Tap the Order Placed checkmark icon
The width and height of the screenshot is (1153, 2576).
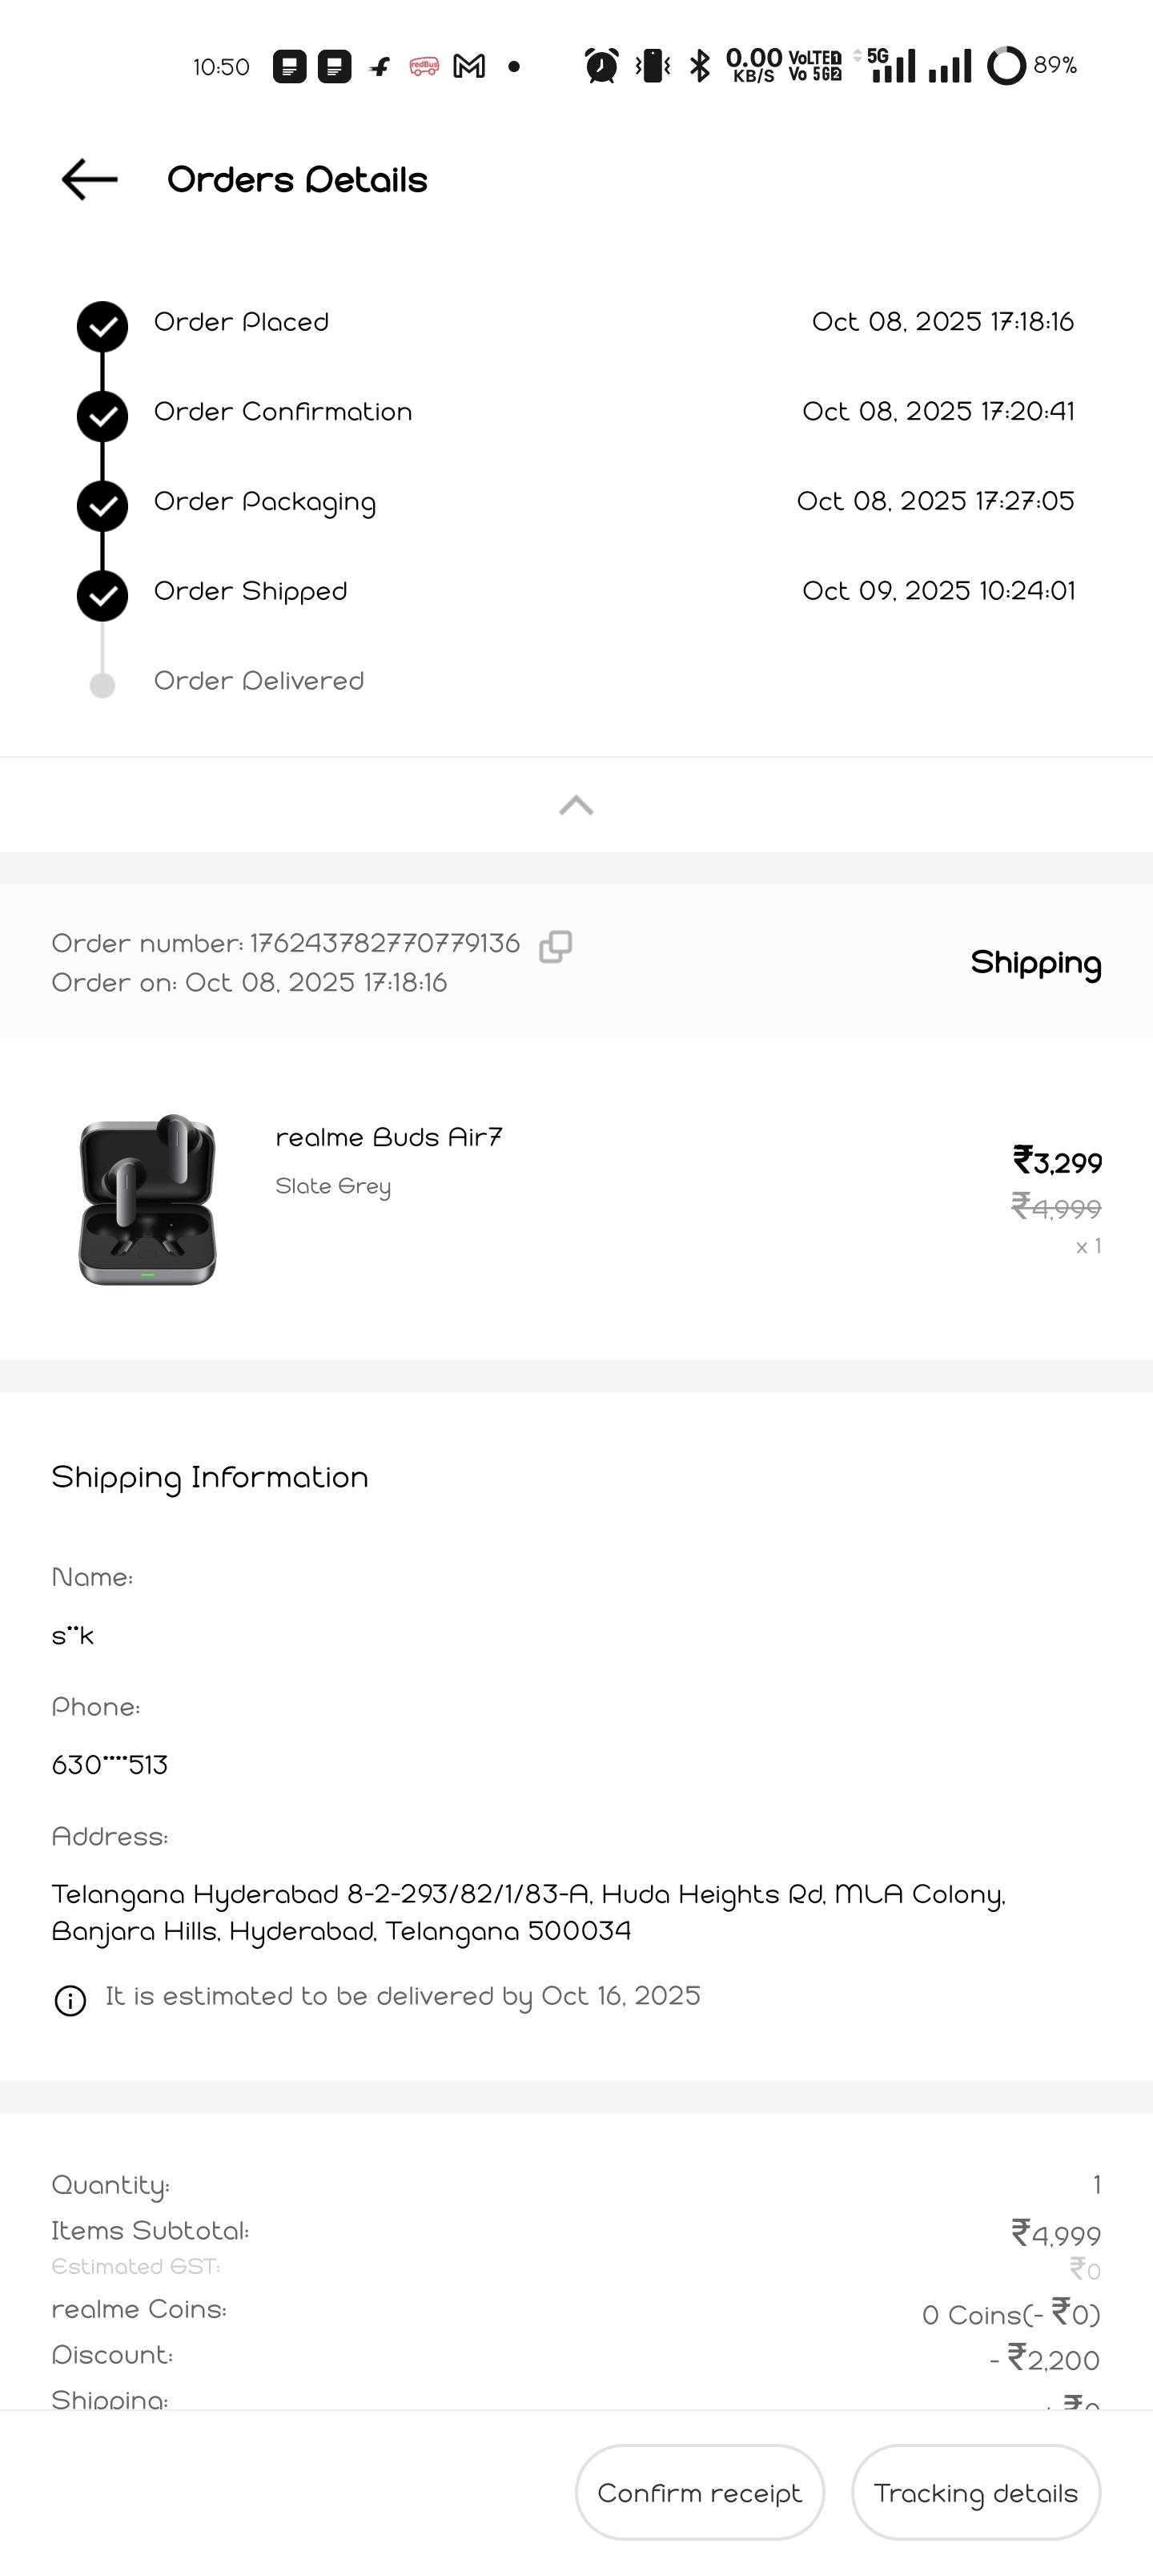point(102,326)
